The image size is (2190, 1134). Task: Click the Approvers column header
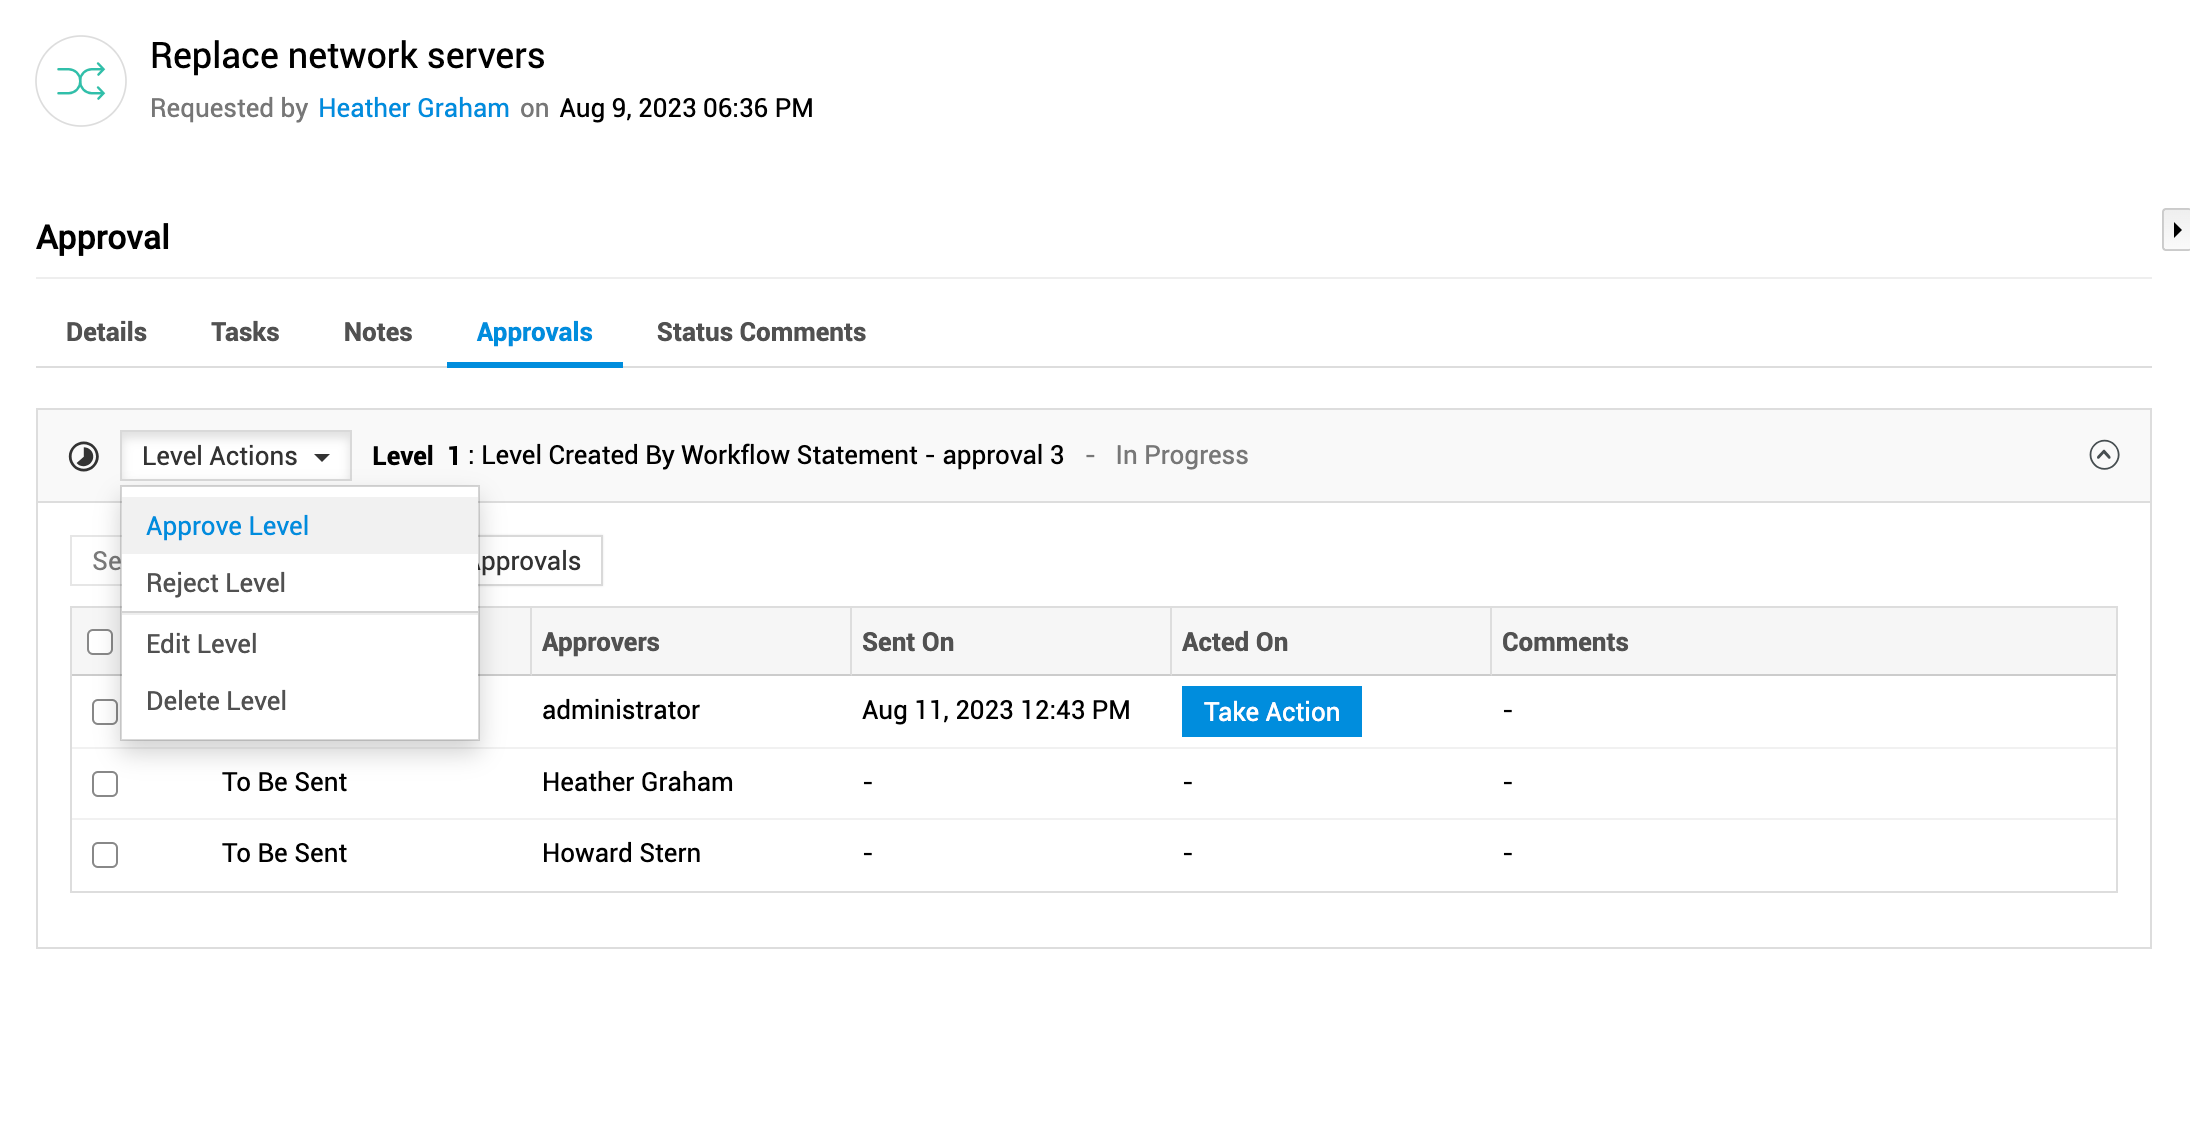tap(601, 642)
